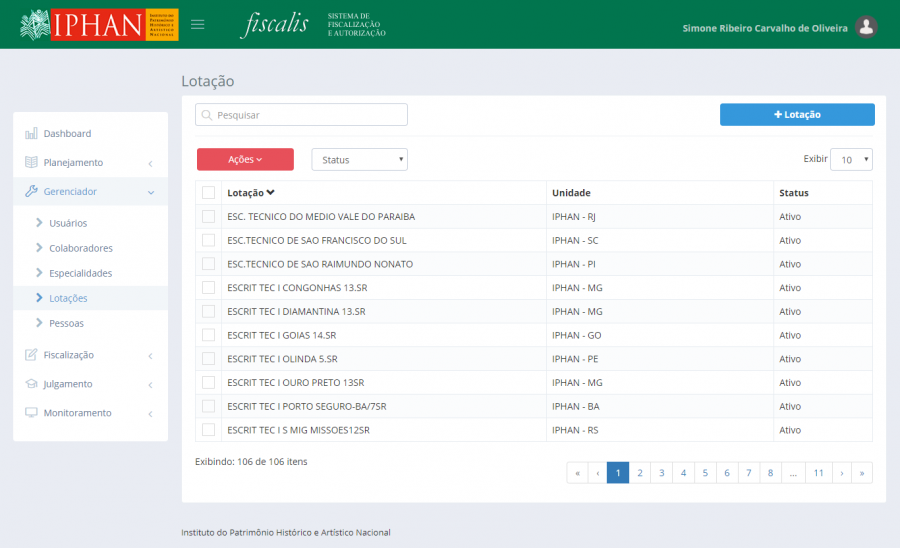Toggle the select-all checkbox in table header
This screenshot has height=548, width=900.
tap(208, 193)
